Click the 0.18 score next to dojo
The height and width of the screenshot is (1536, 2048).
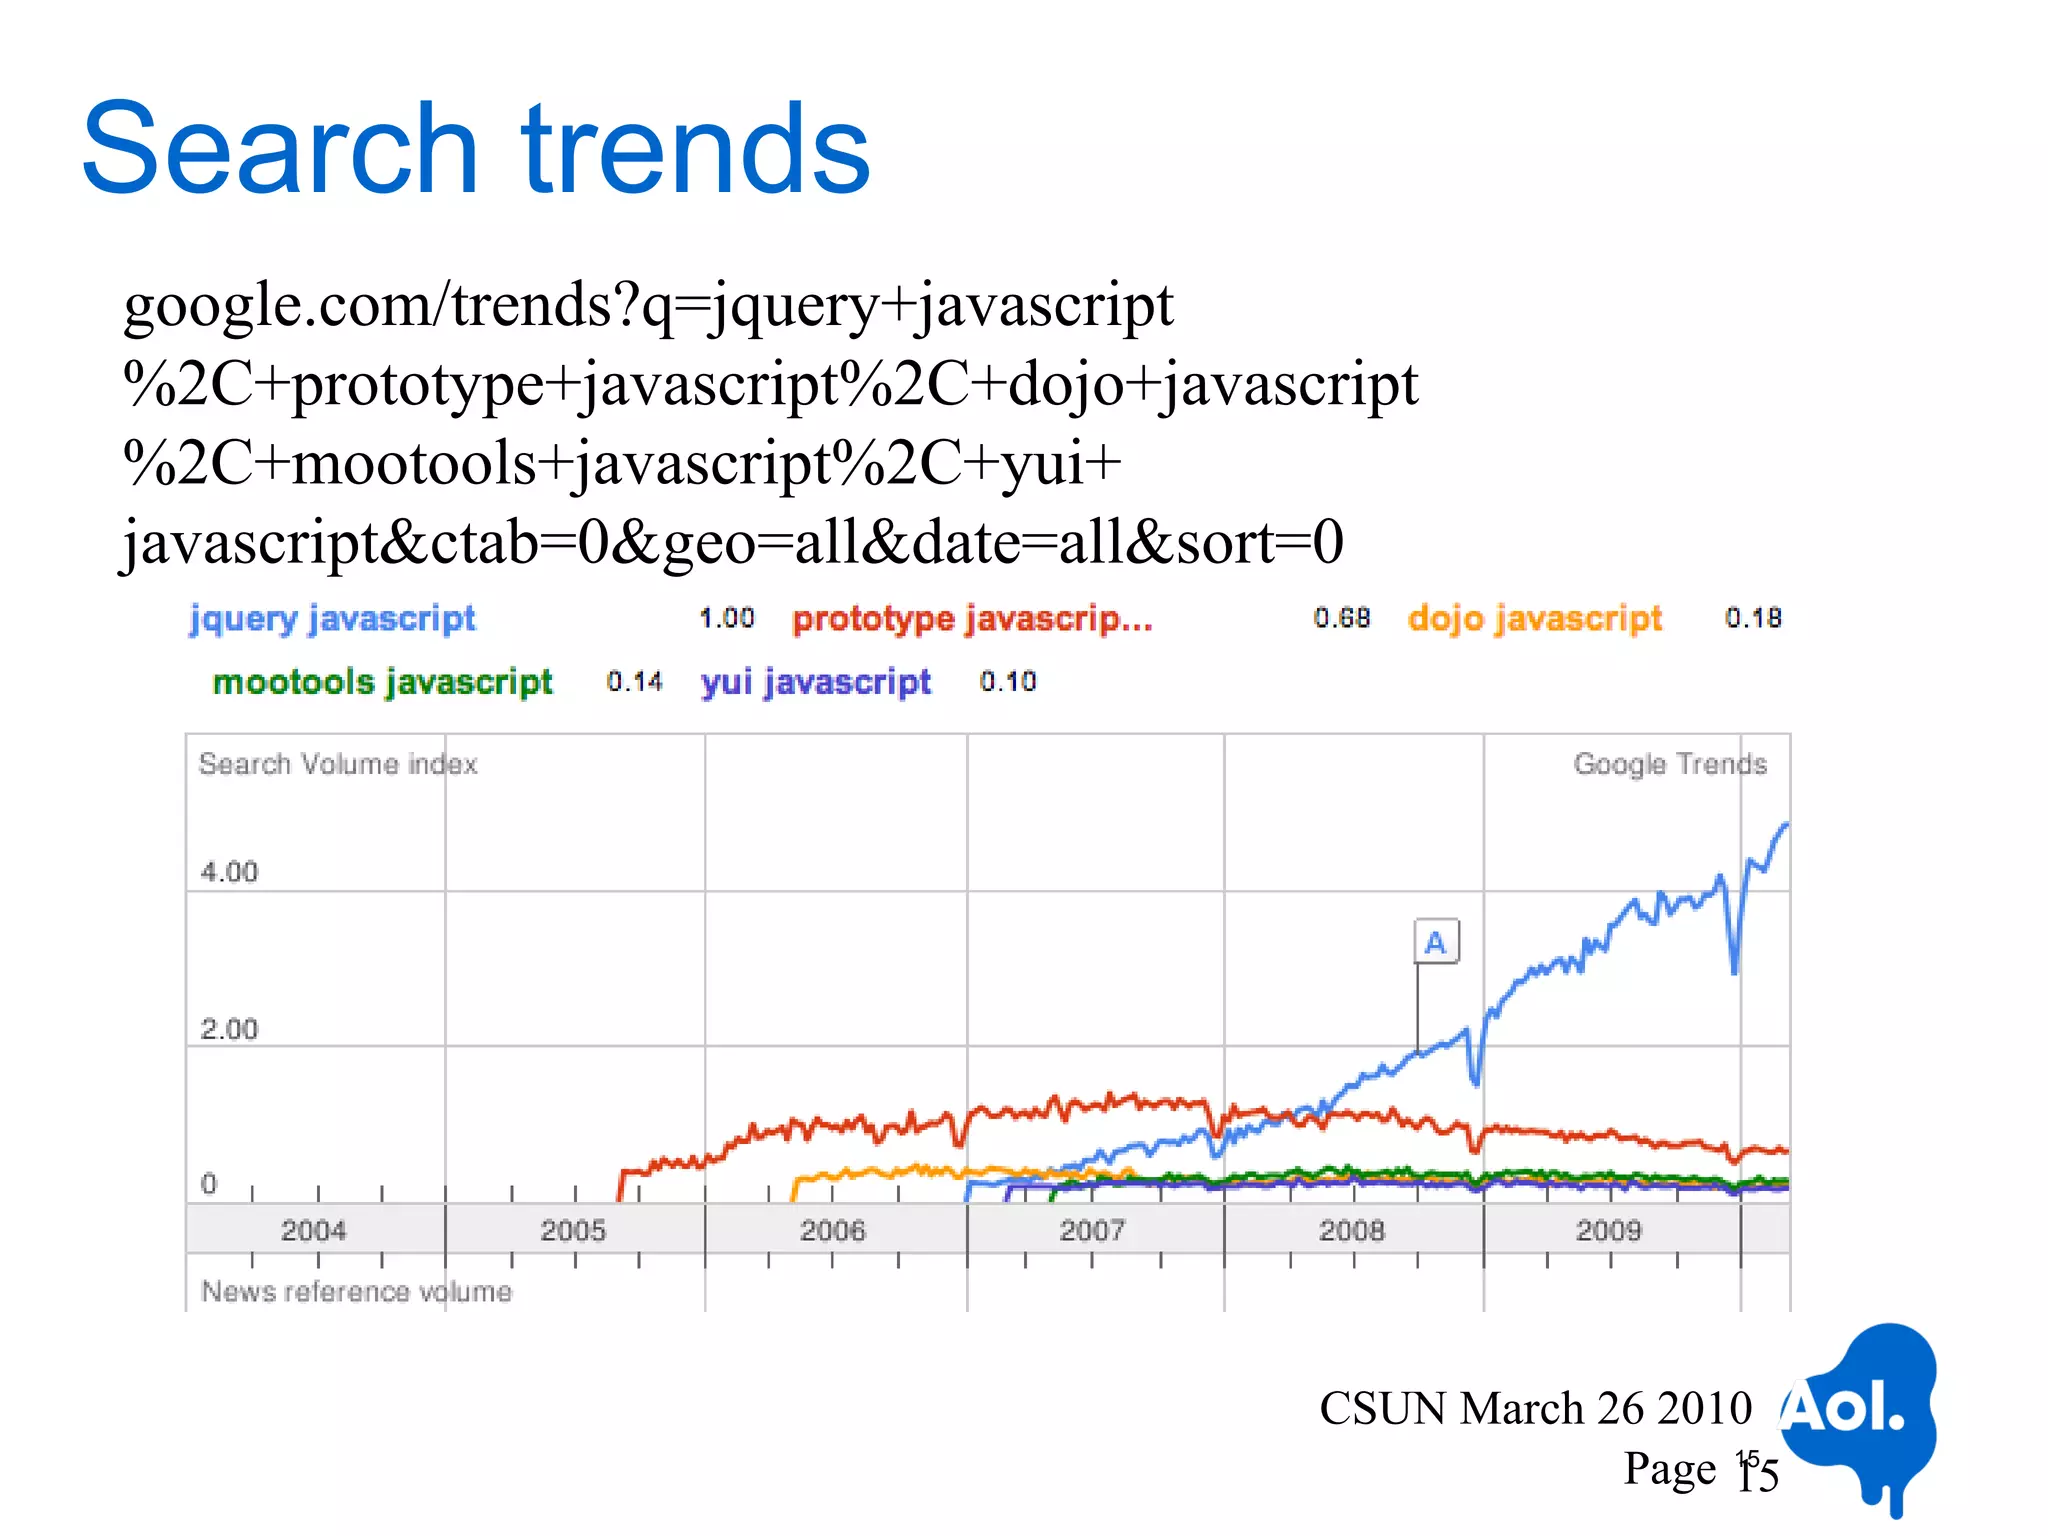point(1753,618)
